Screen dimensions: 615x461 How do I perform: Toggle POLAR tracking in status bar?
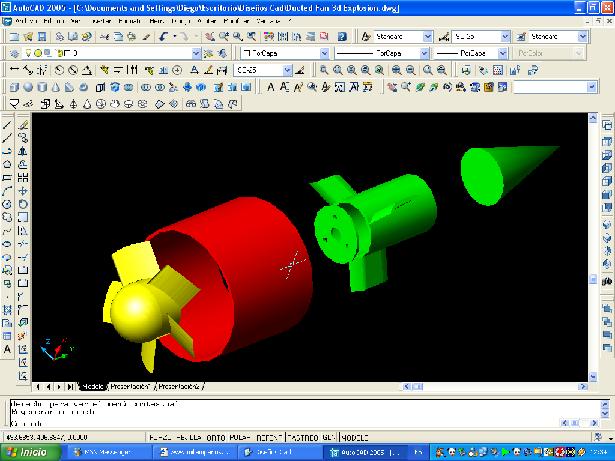[240, 437]
